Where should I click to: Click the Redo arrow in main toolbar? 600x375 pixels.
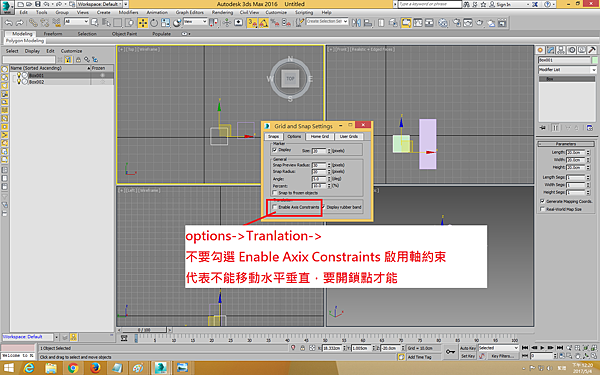(x=19, y=23)
